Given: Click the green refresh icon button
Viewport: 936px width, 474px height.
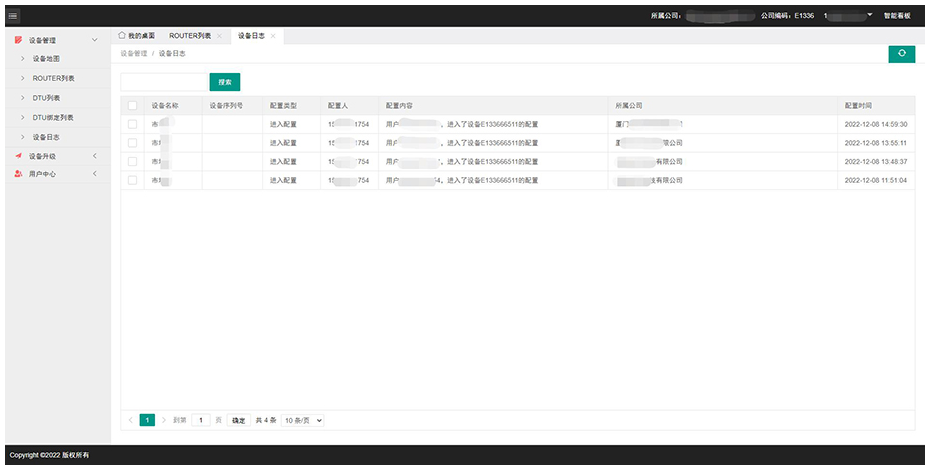Looking at the screenshot, I should tap(901, 54).
